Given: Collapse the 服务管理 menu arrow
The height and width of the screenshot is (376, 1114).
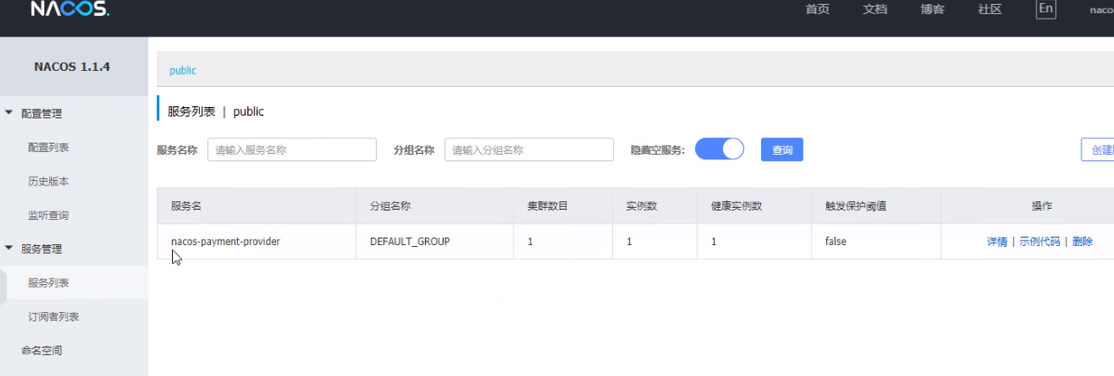Looking at the screenshot, I should pyautogui.click(x=9, y=248).
